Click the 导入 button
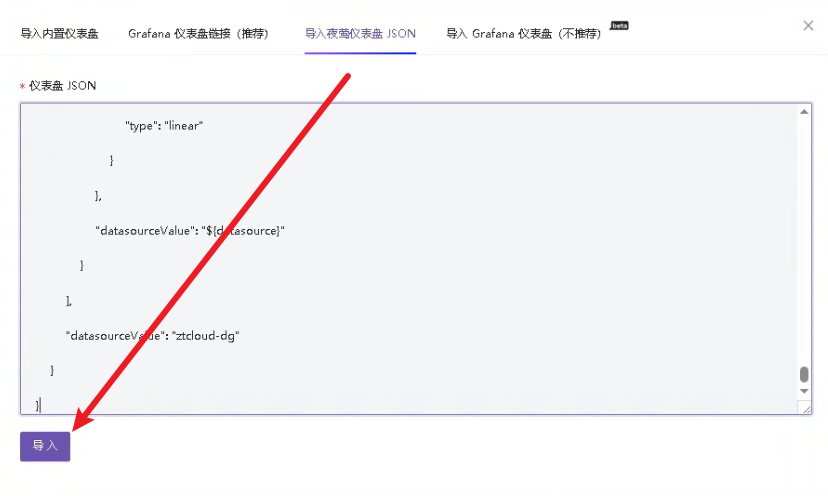This screenshot has width=828, height=496. tap(45, 446)
